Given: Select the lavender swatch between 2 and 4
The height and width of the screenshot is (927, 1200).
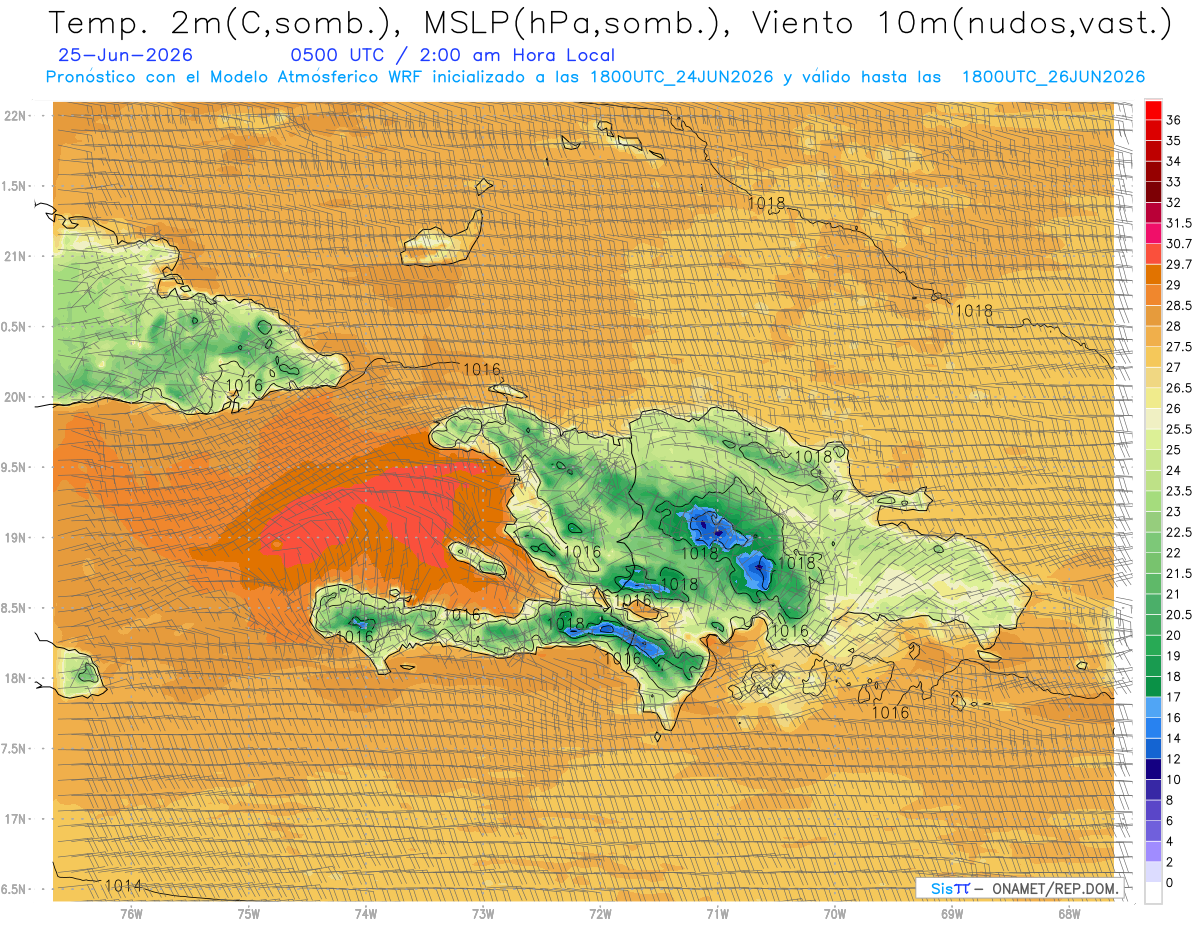Looking at the screenshot, I should pos(1153,850).
